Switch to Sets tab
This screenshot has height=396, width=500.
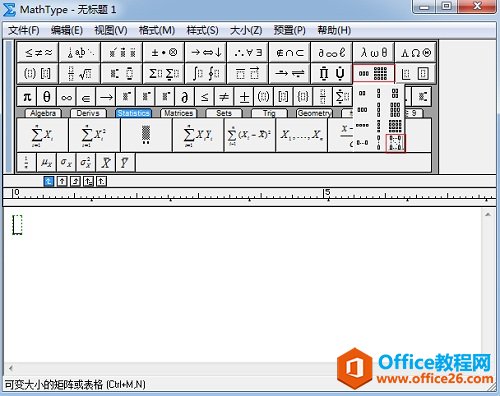(224, 113)
